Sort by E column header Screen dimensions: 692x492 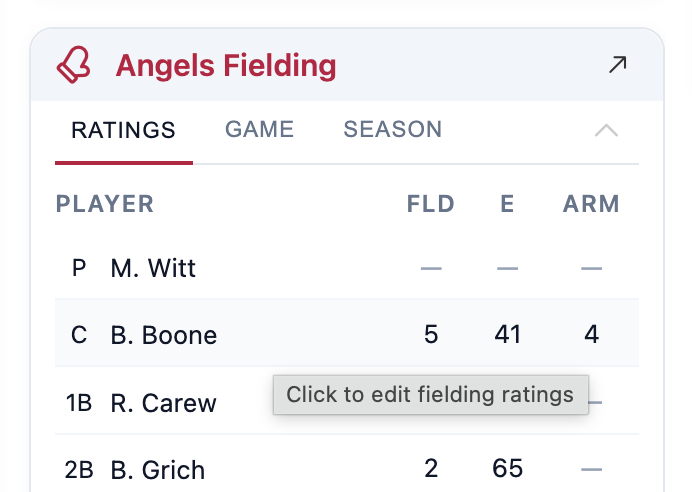click(507, 205)
